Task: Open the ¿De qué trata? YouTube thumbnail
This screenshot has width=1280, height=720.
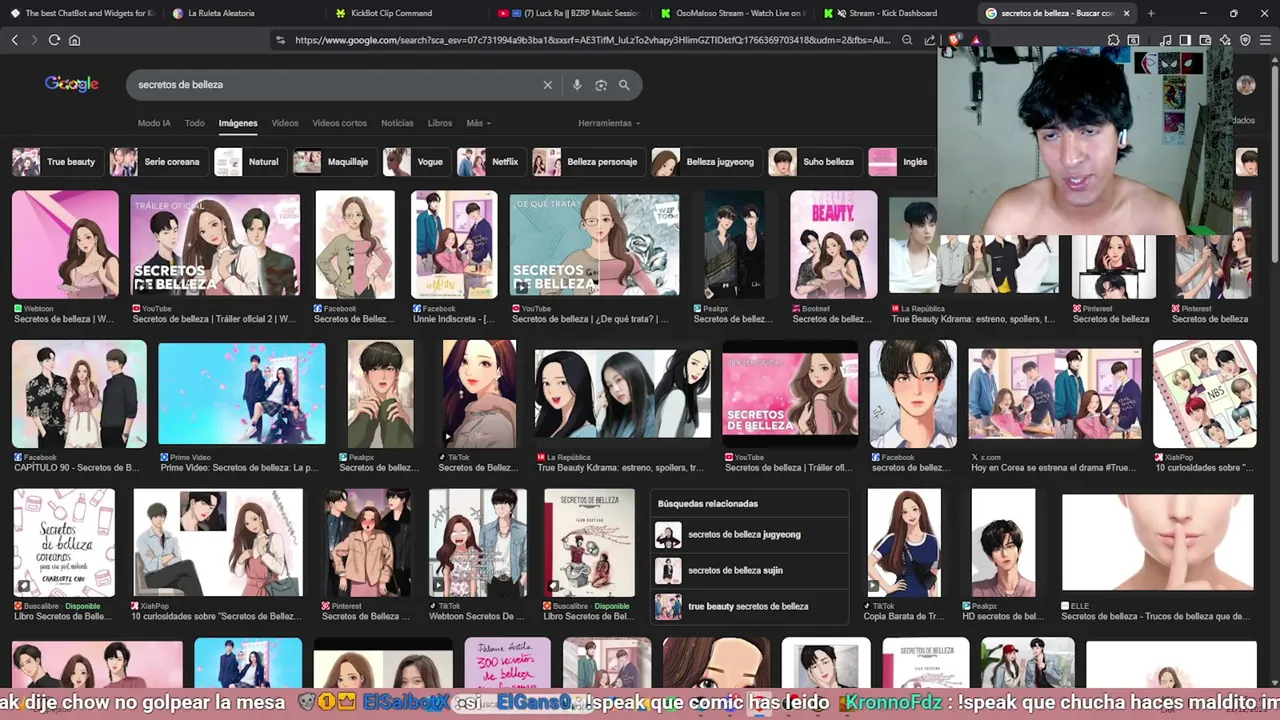Action: [x=594, y=245]
